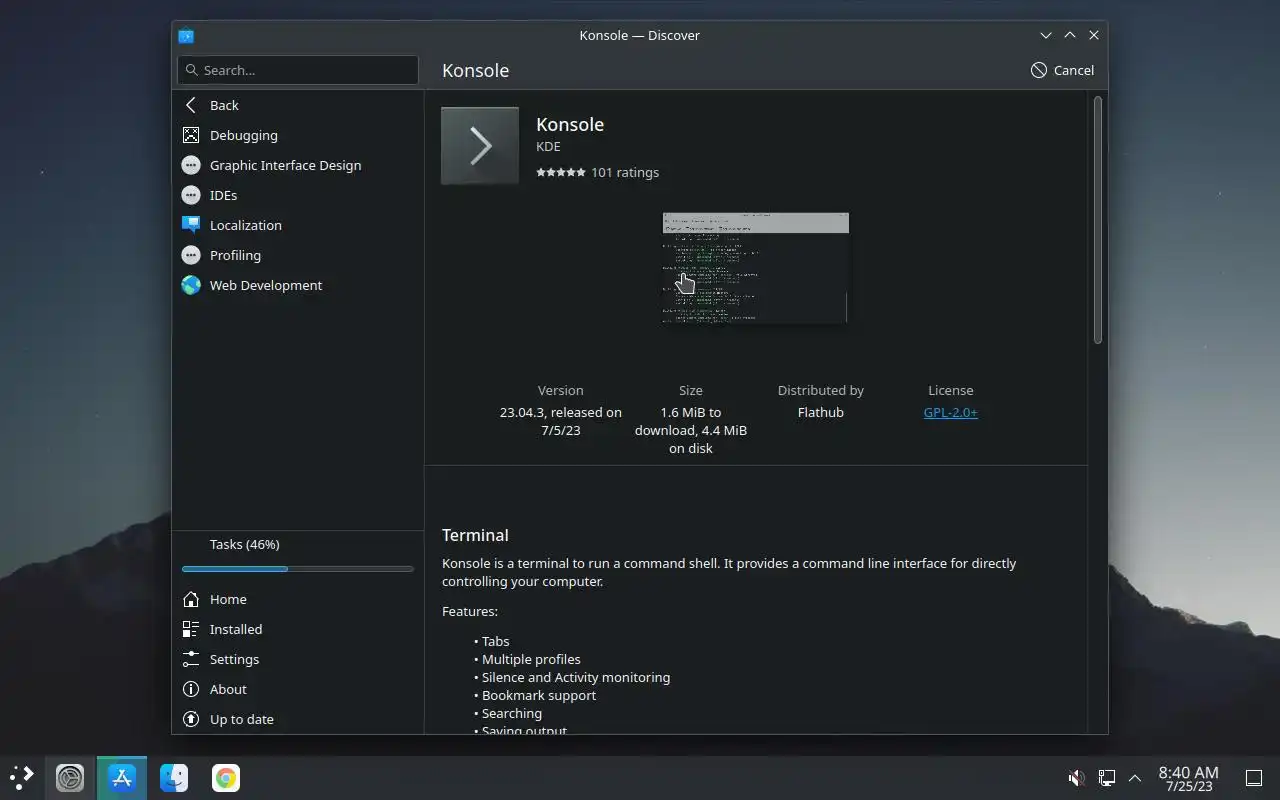Open the application launcher in taskbar
This screenshot has width=1280, height=800.
click(22, 777)
